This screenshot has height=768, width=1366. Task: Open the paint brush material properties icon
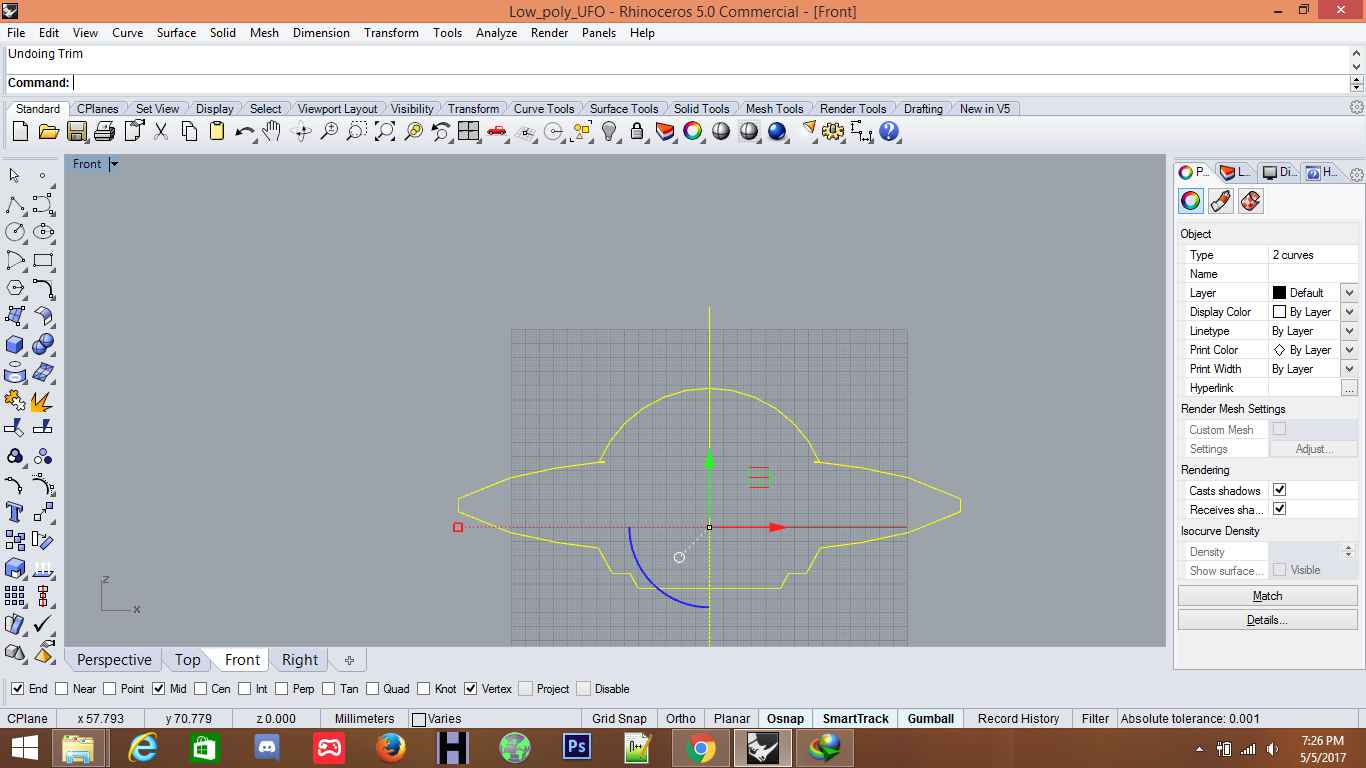(1220, 201)
